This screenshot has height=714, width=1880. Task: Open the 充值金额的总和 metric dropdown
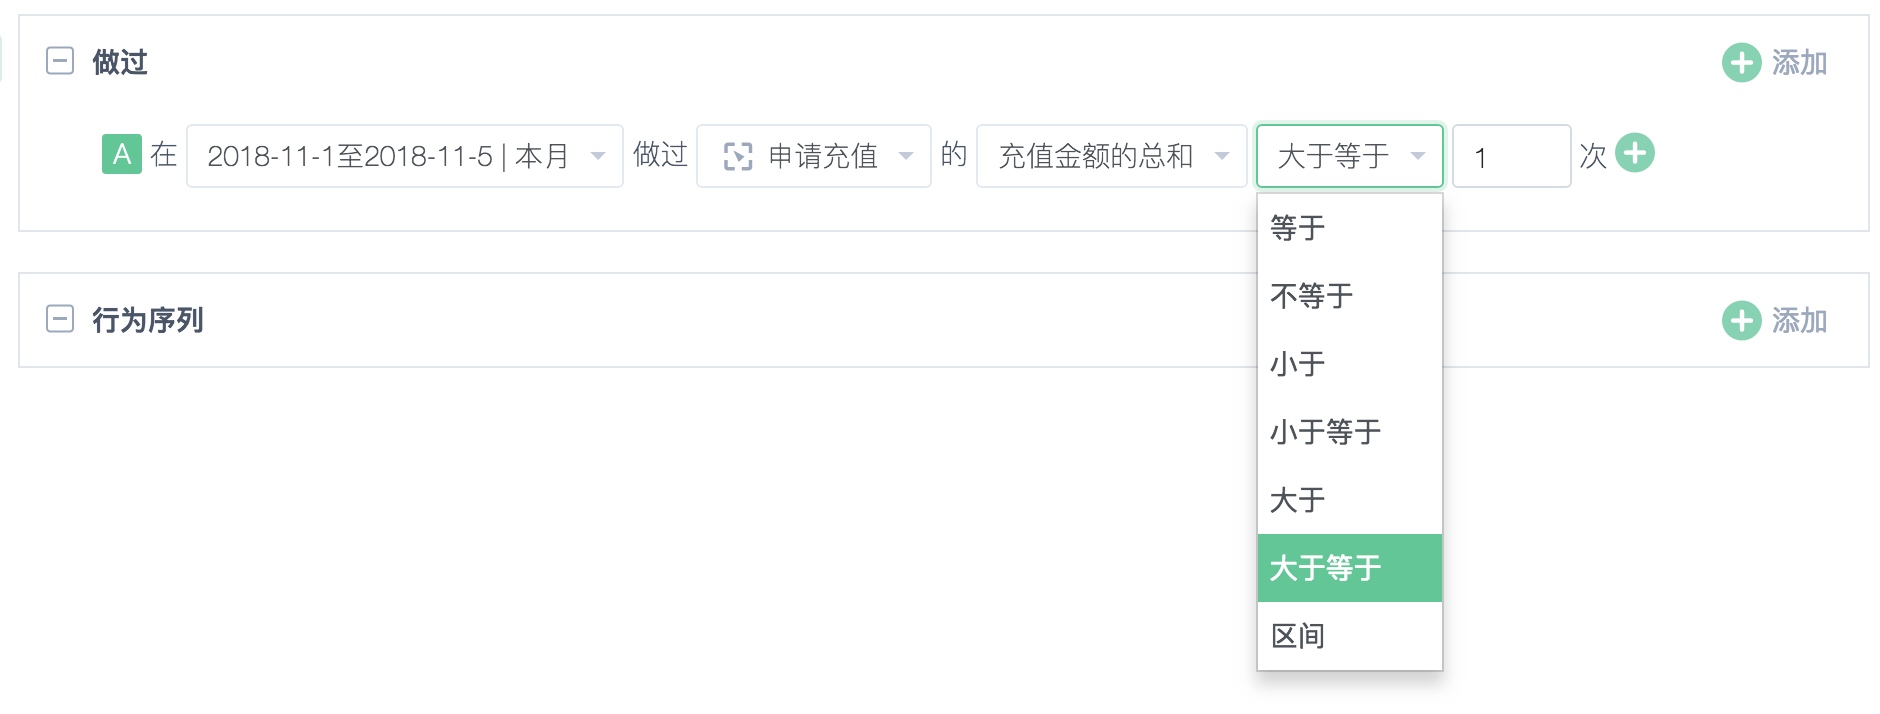click(x=1112, y=156)
